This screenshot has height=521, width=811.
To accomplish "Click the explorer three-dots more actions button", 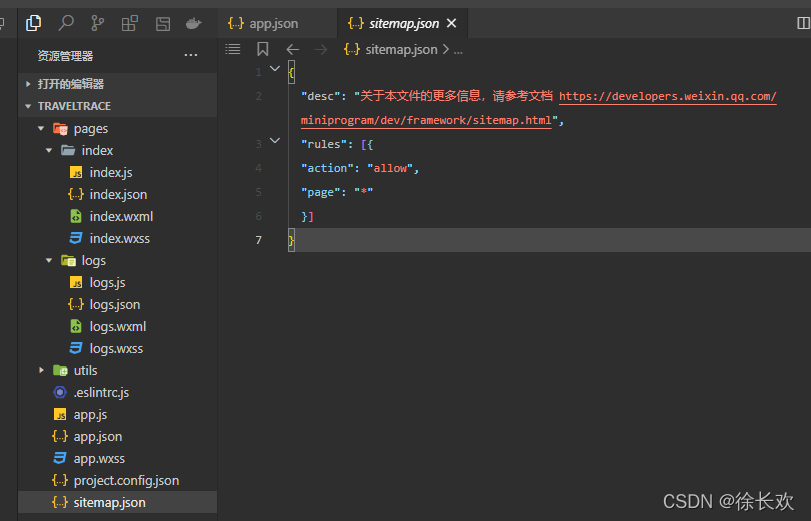I will [x=191, y=55].
